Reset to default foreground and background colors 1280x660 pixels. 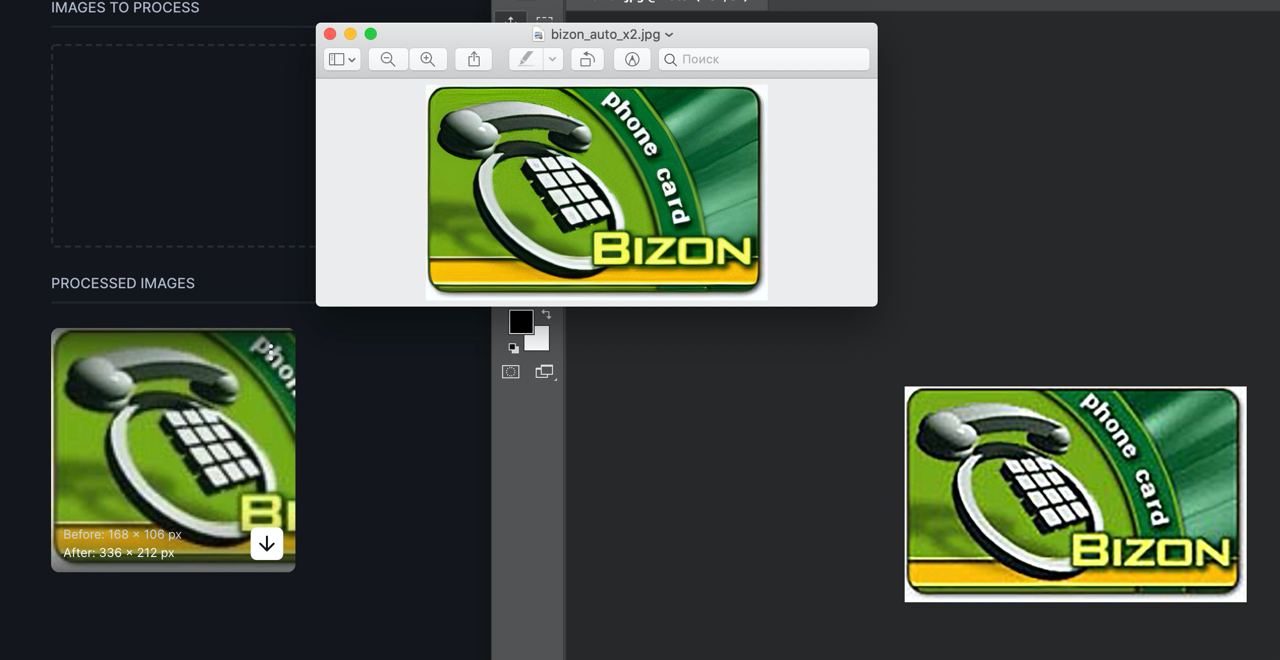click(513, 348)
